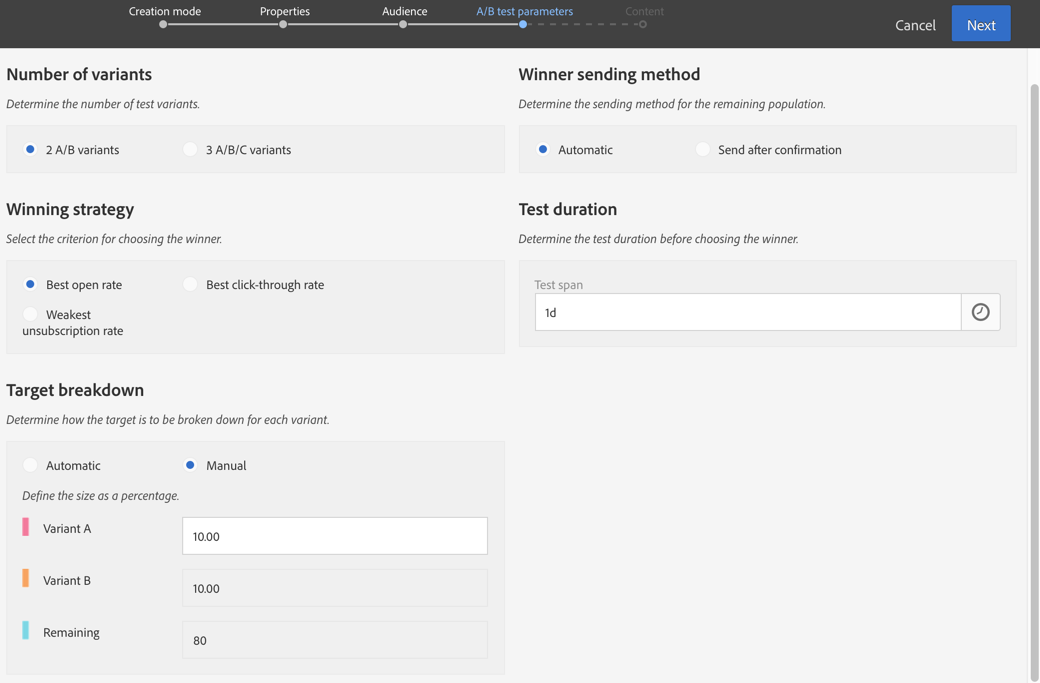Pick Weakest unsubscription rate option

point(31,315)
